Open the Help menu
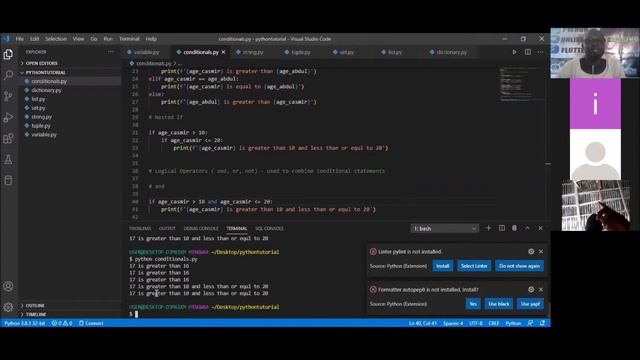This screenshot has width=640, height=360. pyautogui.click(x=151, y=39)
